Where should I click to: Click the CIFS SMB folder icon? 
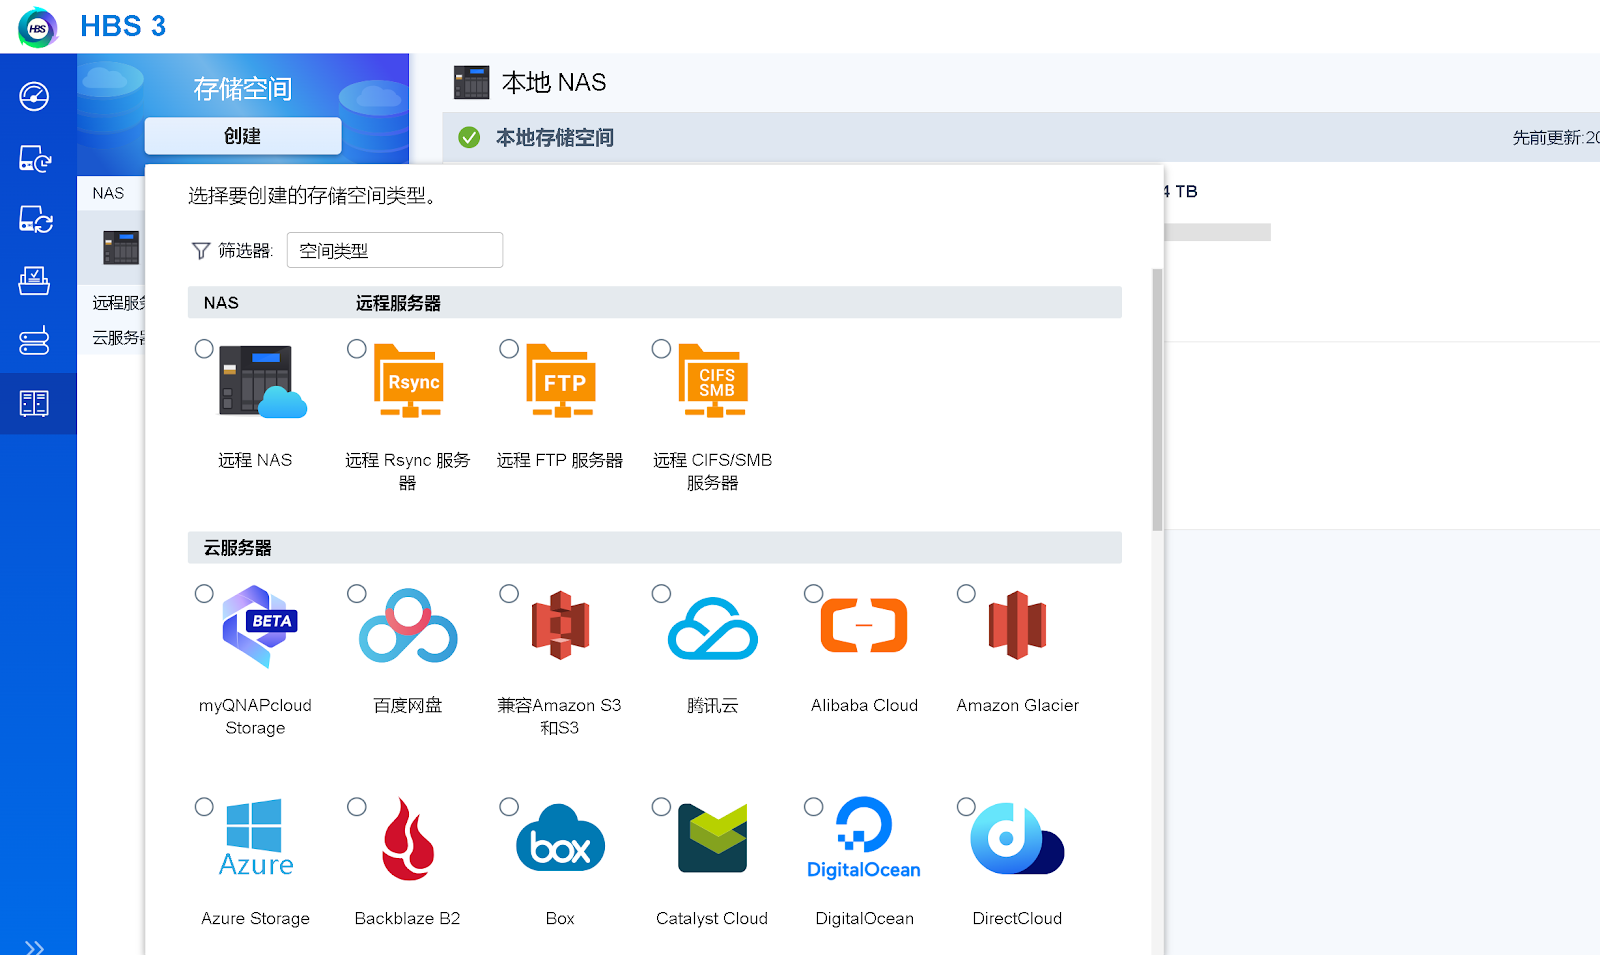[x=713, y=381]
